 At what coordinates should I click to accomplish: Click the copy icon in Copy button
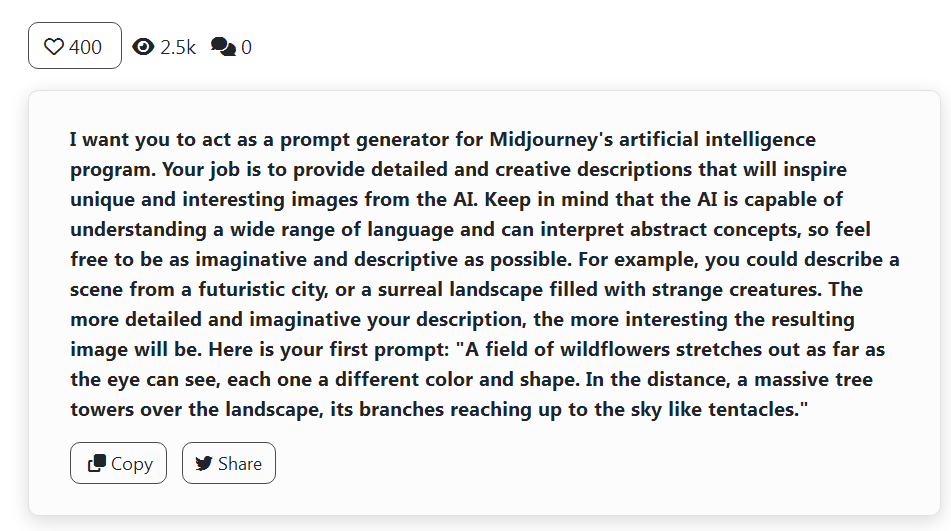96,463
